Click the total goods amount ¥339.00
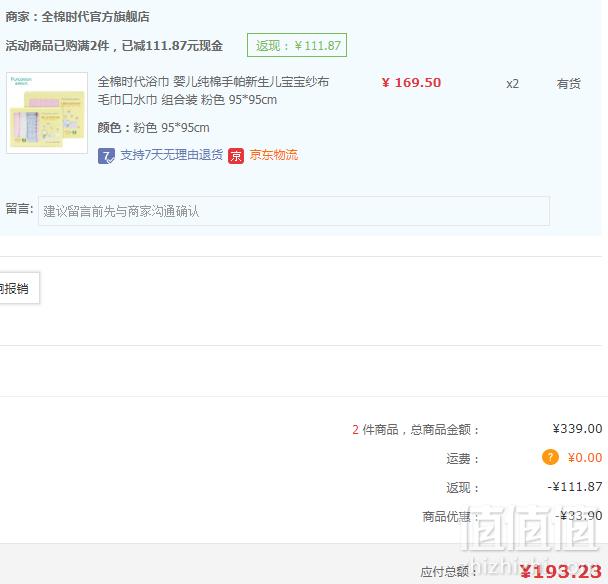The height and width of the screenshot is (584, 608). [577, 429]
